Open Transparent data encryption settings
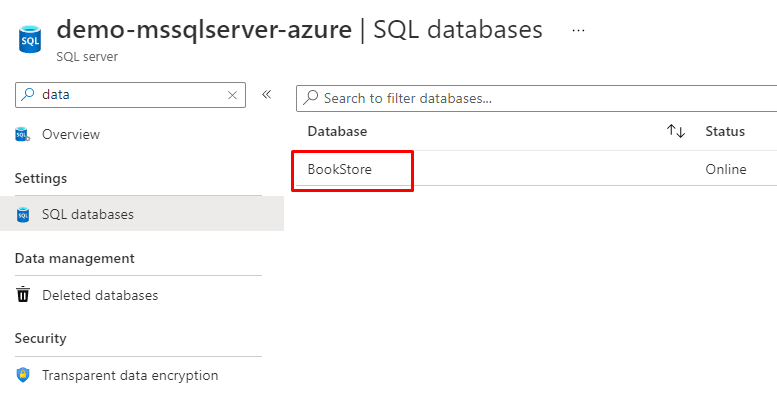 (x=130, y=375)
